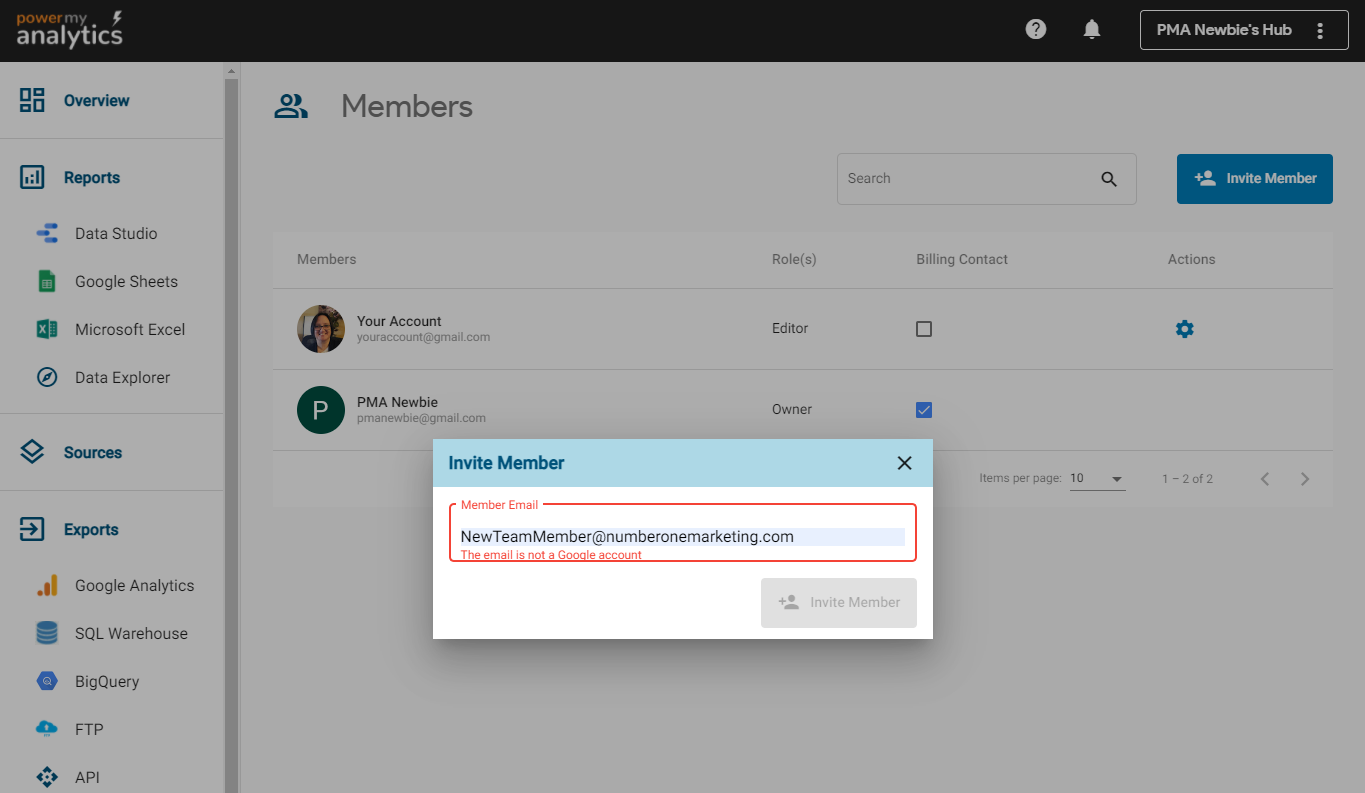Image resolution: width=1365 pixels, height=793 pixels.
Task: Click the blue Invite Member button
Action: (1254, 179)
